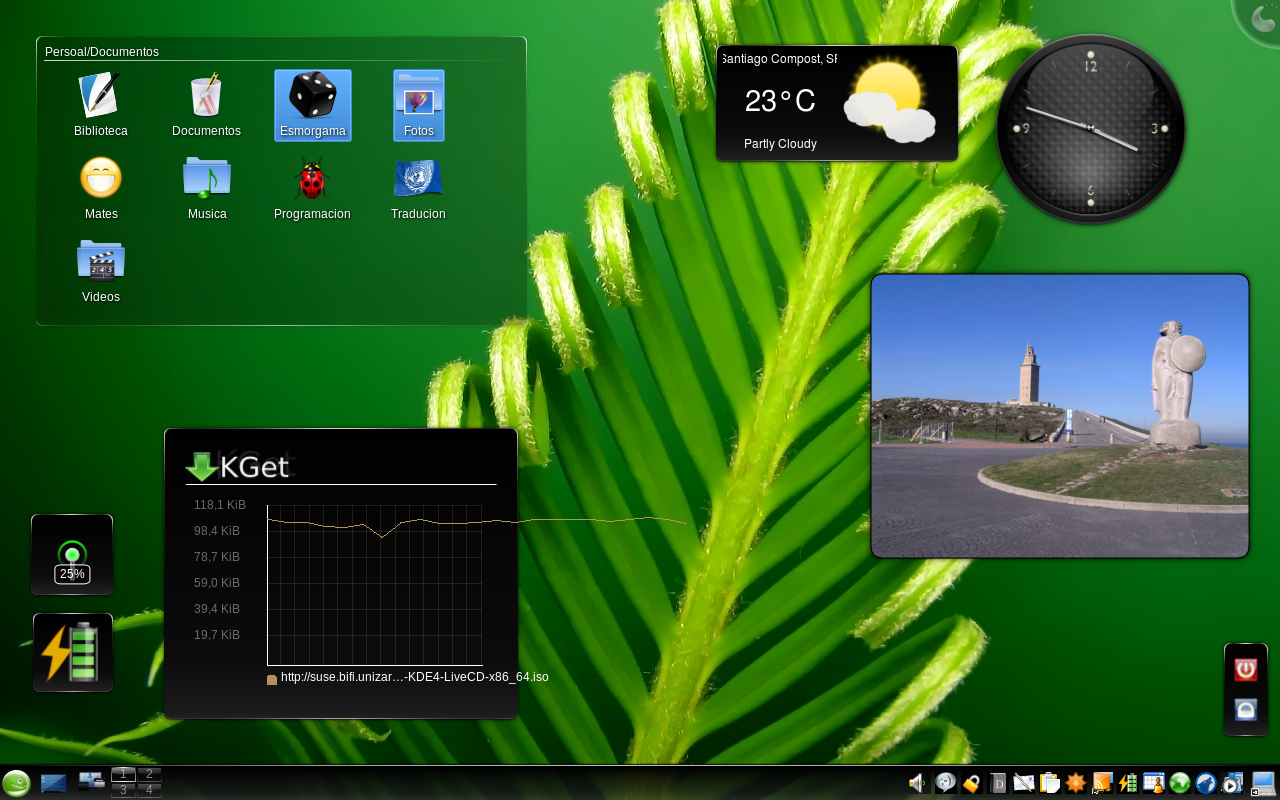Click the picture frame lighthouse photo
The height and width of the screenshot is (800, 1280).
point(1060,416)
